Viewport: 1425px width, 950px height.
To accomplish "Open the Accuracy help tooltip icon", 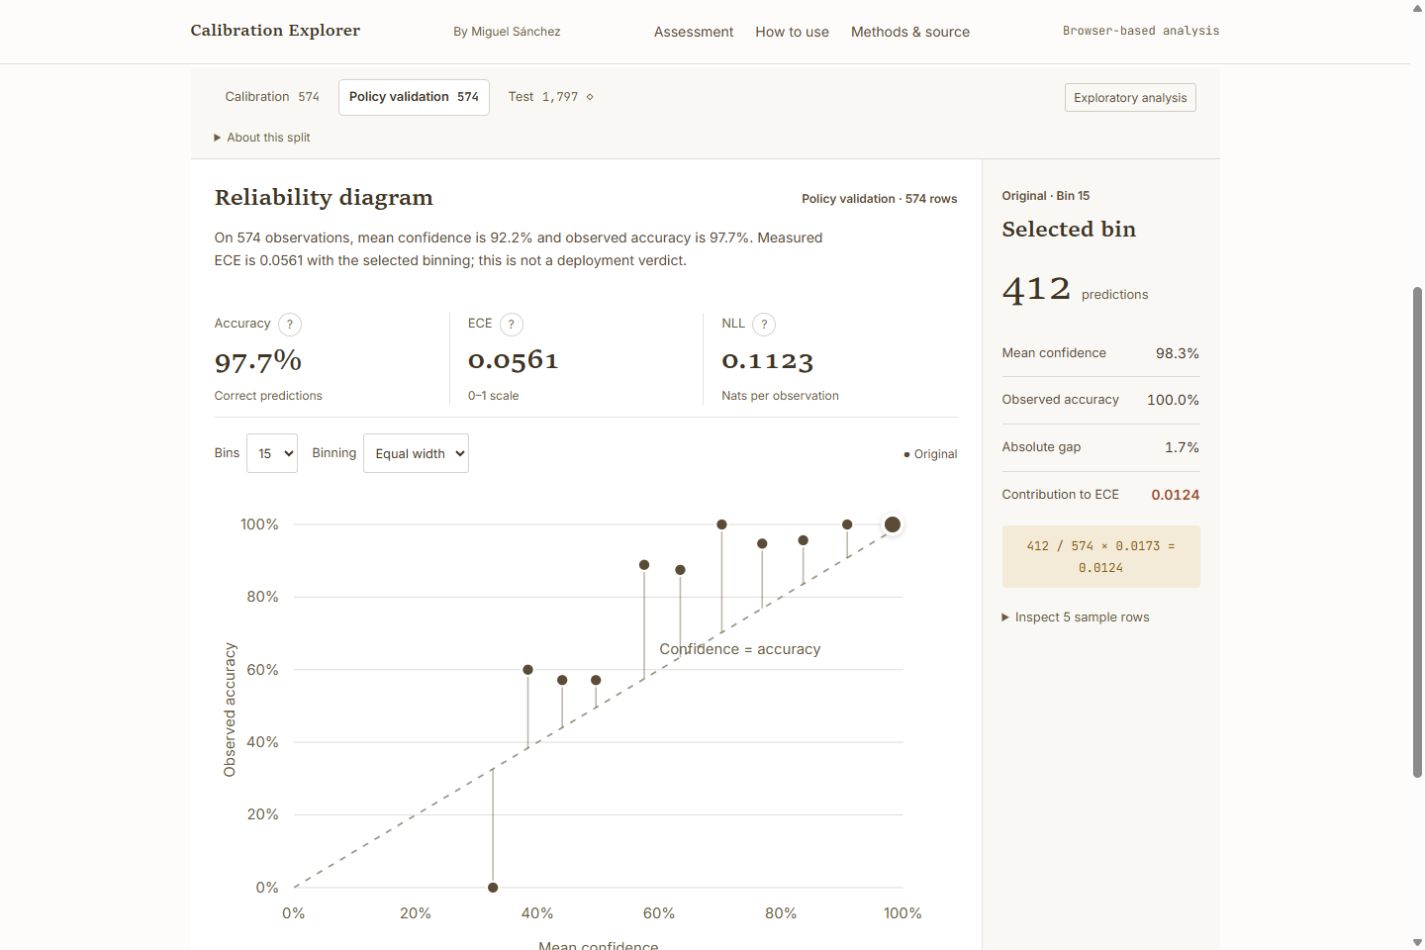I will click(x=290, y=324).
